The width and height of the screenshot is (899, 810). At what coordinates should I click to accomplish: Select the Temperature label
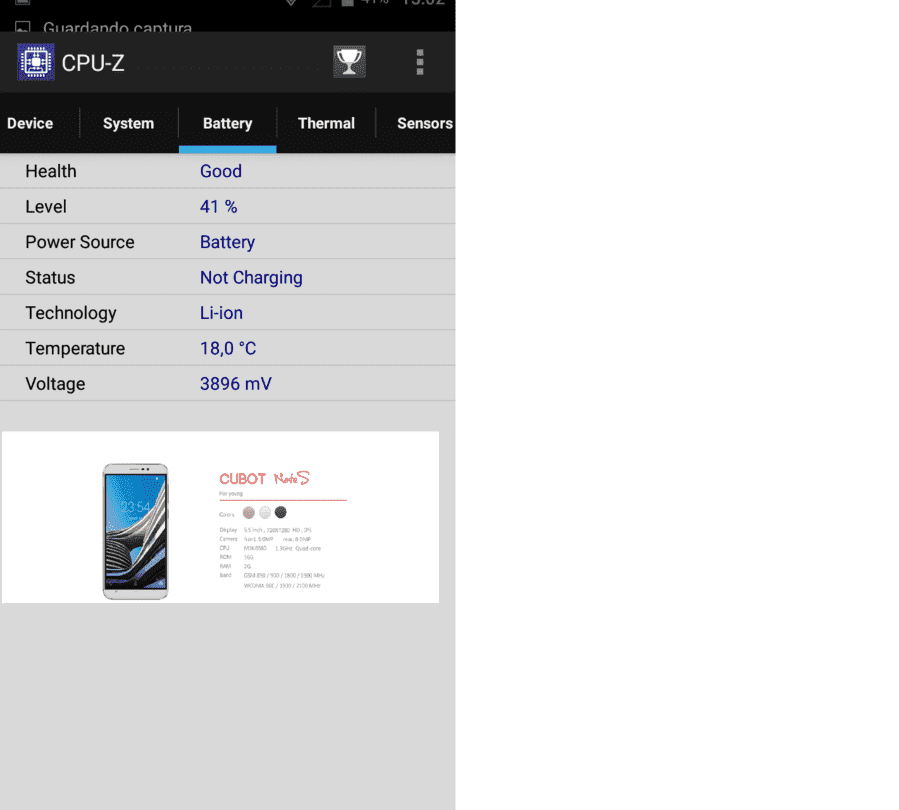(x=75, y=349)
